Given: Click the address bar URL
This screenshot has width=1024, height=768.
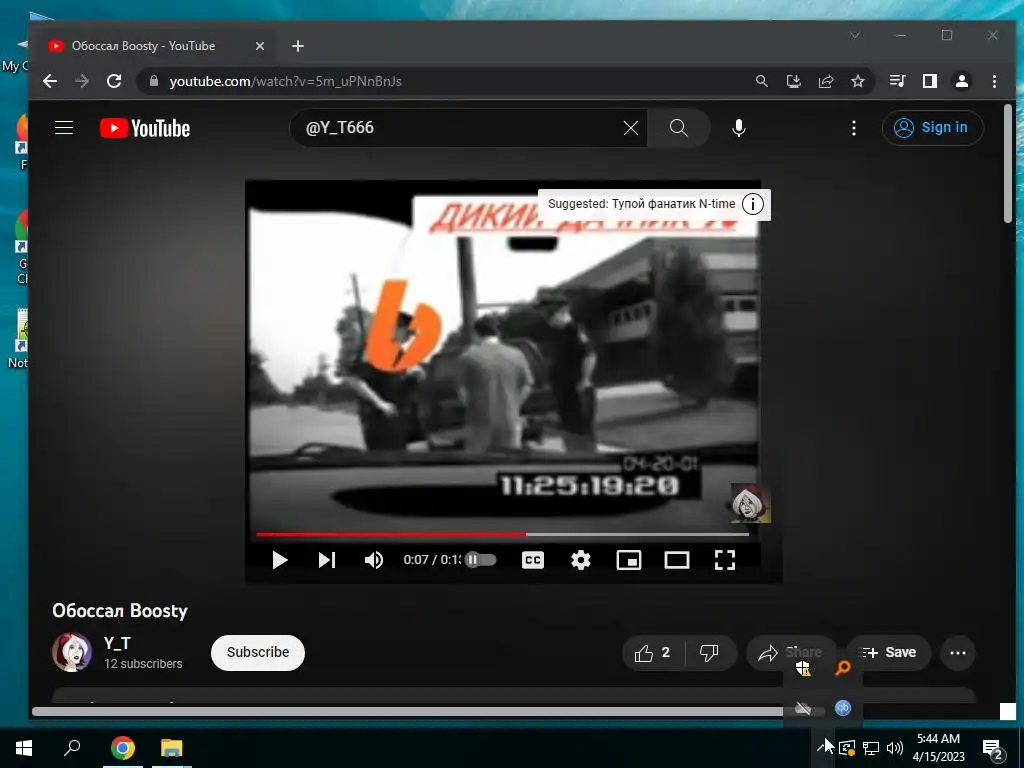Looking at the screenshot, I should point(285,82).
